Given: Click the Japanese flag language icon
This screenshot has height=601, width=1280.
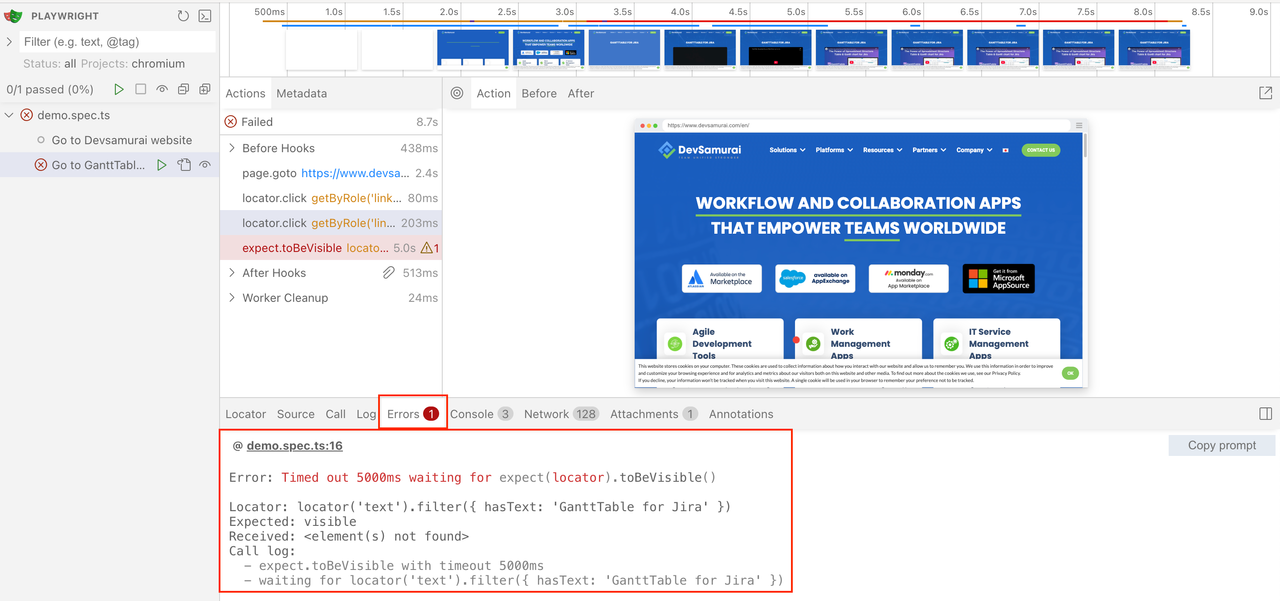Looking at the screenshot, I should coord(1005,150).
